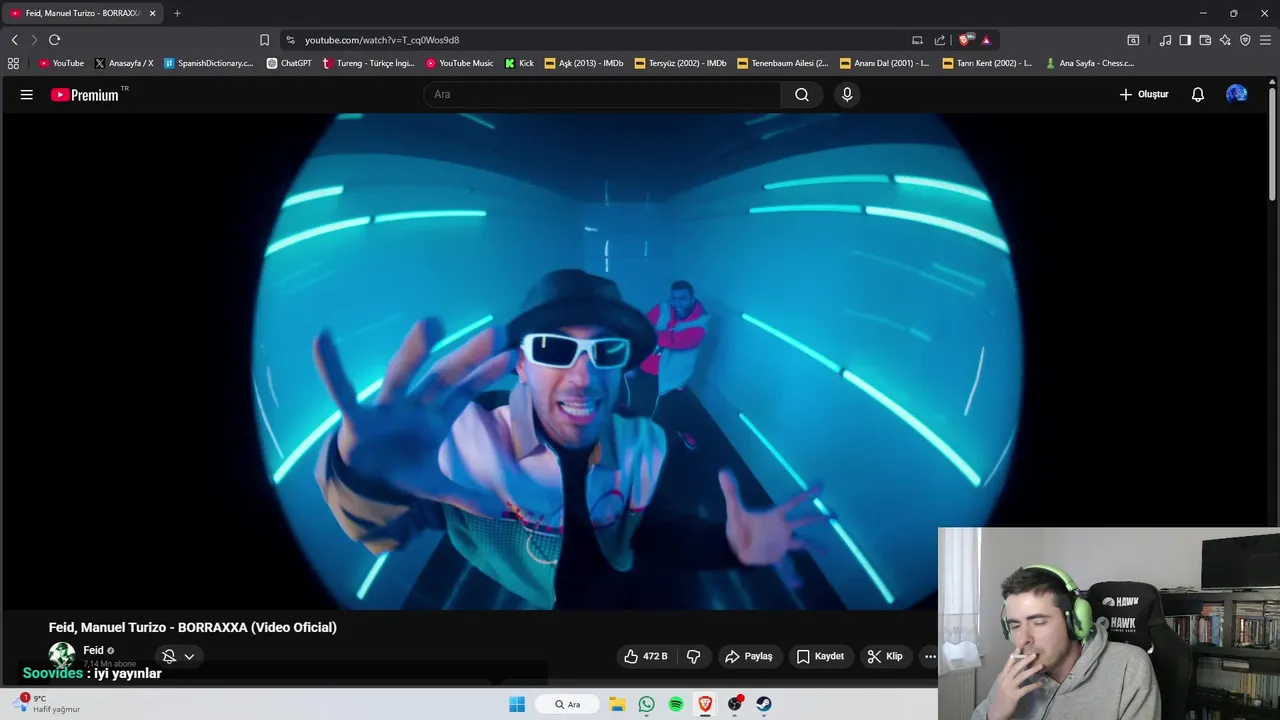Open the YouTube guide hamburger menu
1280x720 pixels.
(27, 95)
